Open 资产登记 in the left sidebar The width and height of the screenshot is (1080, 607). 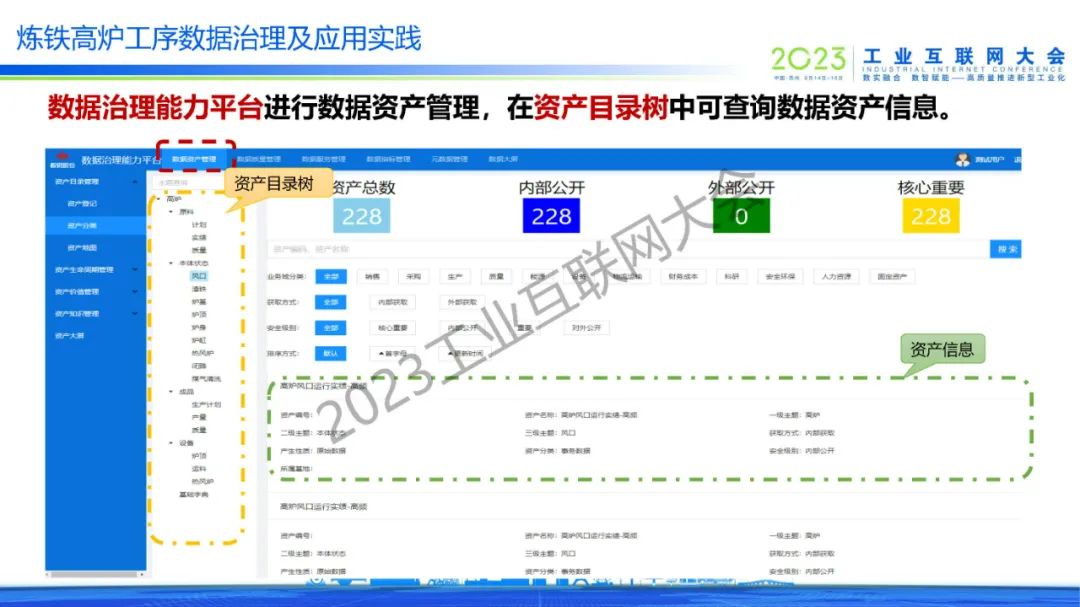pos(82,204)
